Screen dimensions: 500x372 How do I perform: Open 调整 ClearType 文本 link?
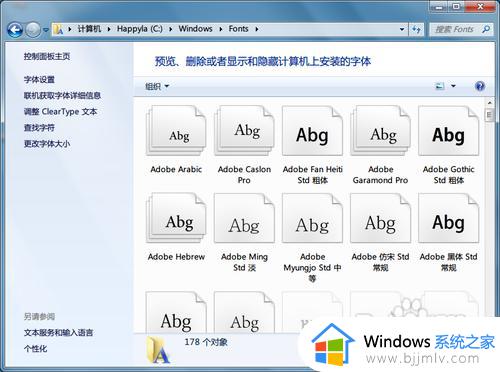[60, 112]
